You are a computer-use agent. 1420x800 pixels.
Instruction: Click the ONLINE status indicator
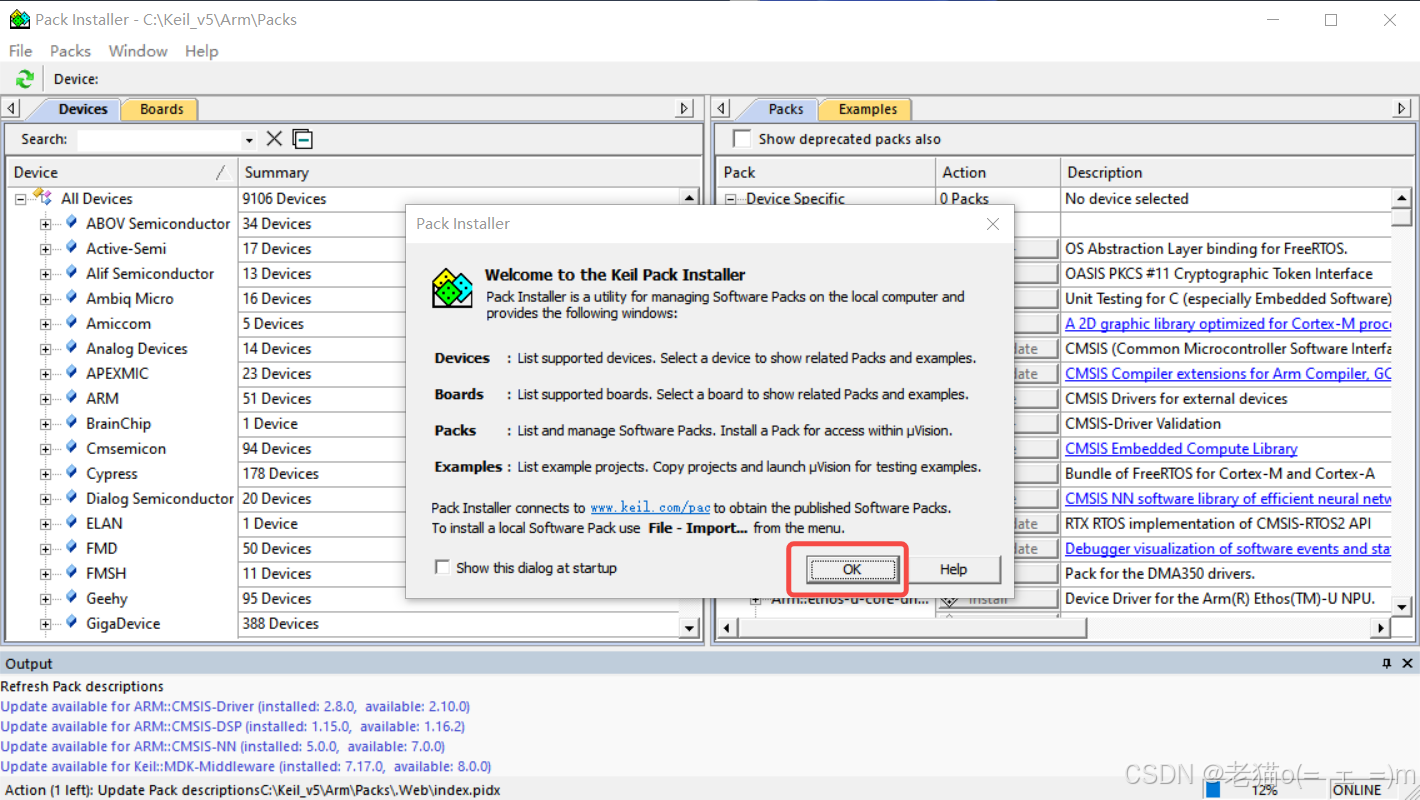(1358, 789)
